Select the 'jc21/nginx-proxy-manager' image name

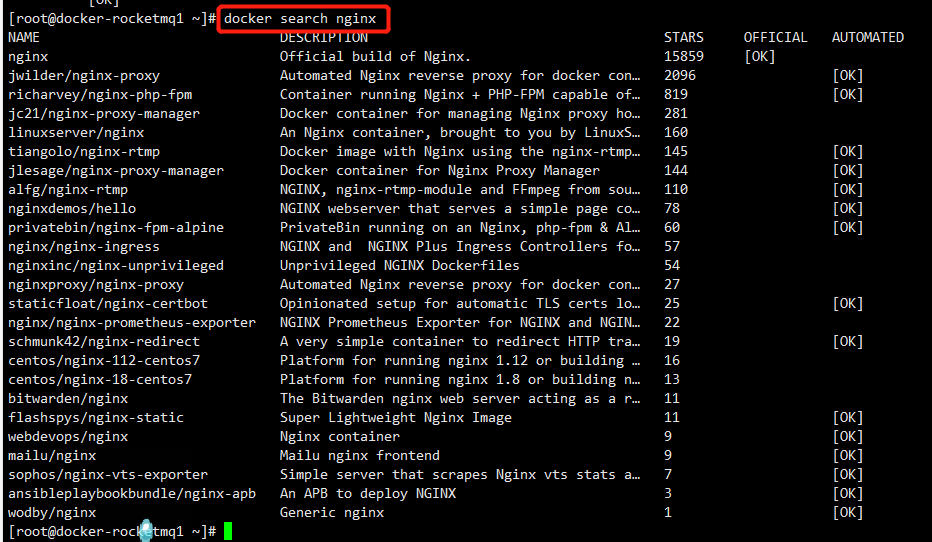click(104, 114)
